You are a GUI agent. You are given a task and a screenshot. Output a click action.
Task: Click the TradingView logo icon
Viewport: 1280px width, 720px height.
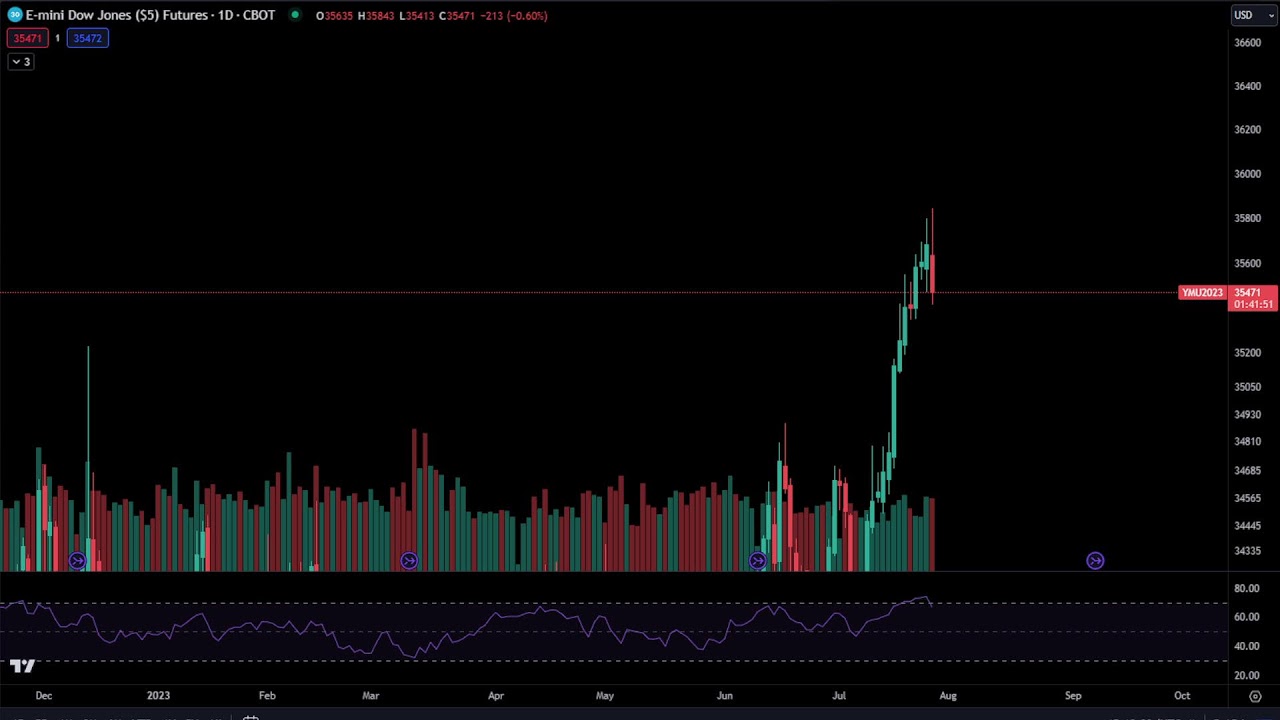point(22,666)
